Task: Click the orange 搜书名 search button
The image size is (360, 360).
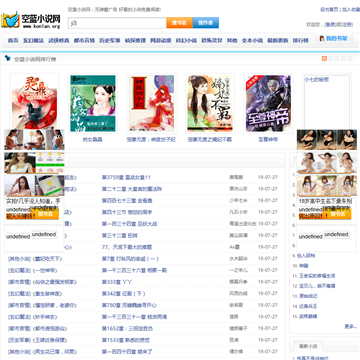Action: pos(179,23)
